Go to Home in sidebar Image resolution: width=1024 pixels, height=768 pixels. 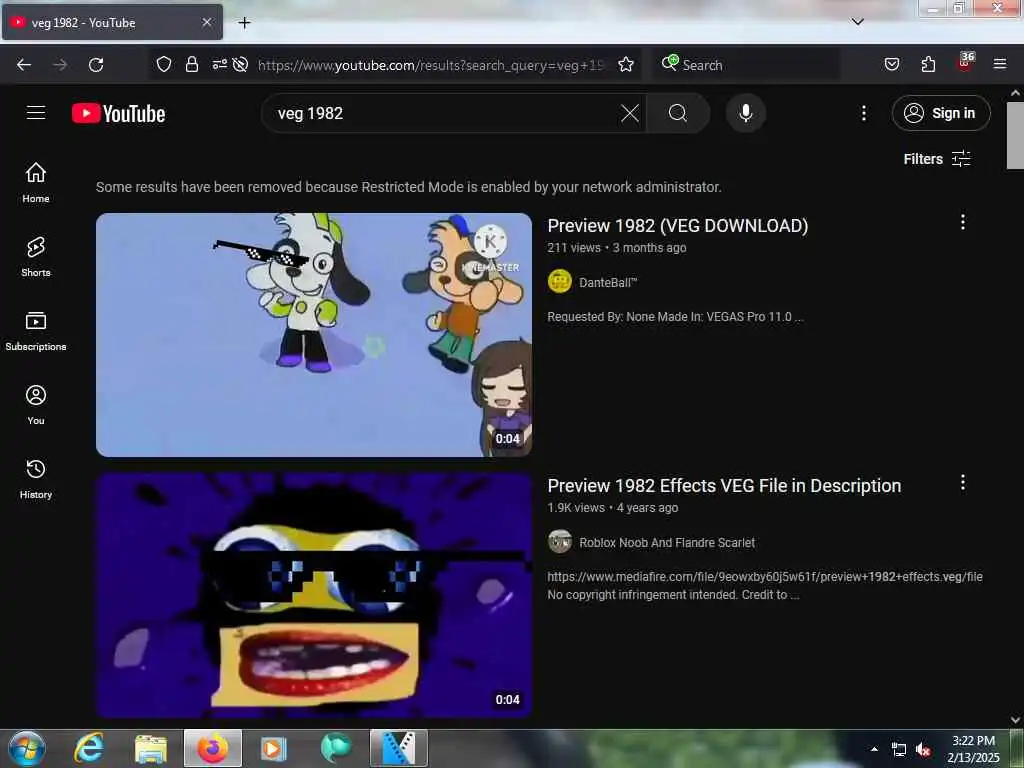click(36, 182)
